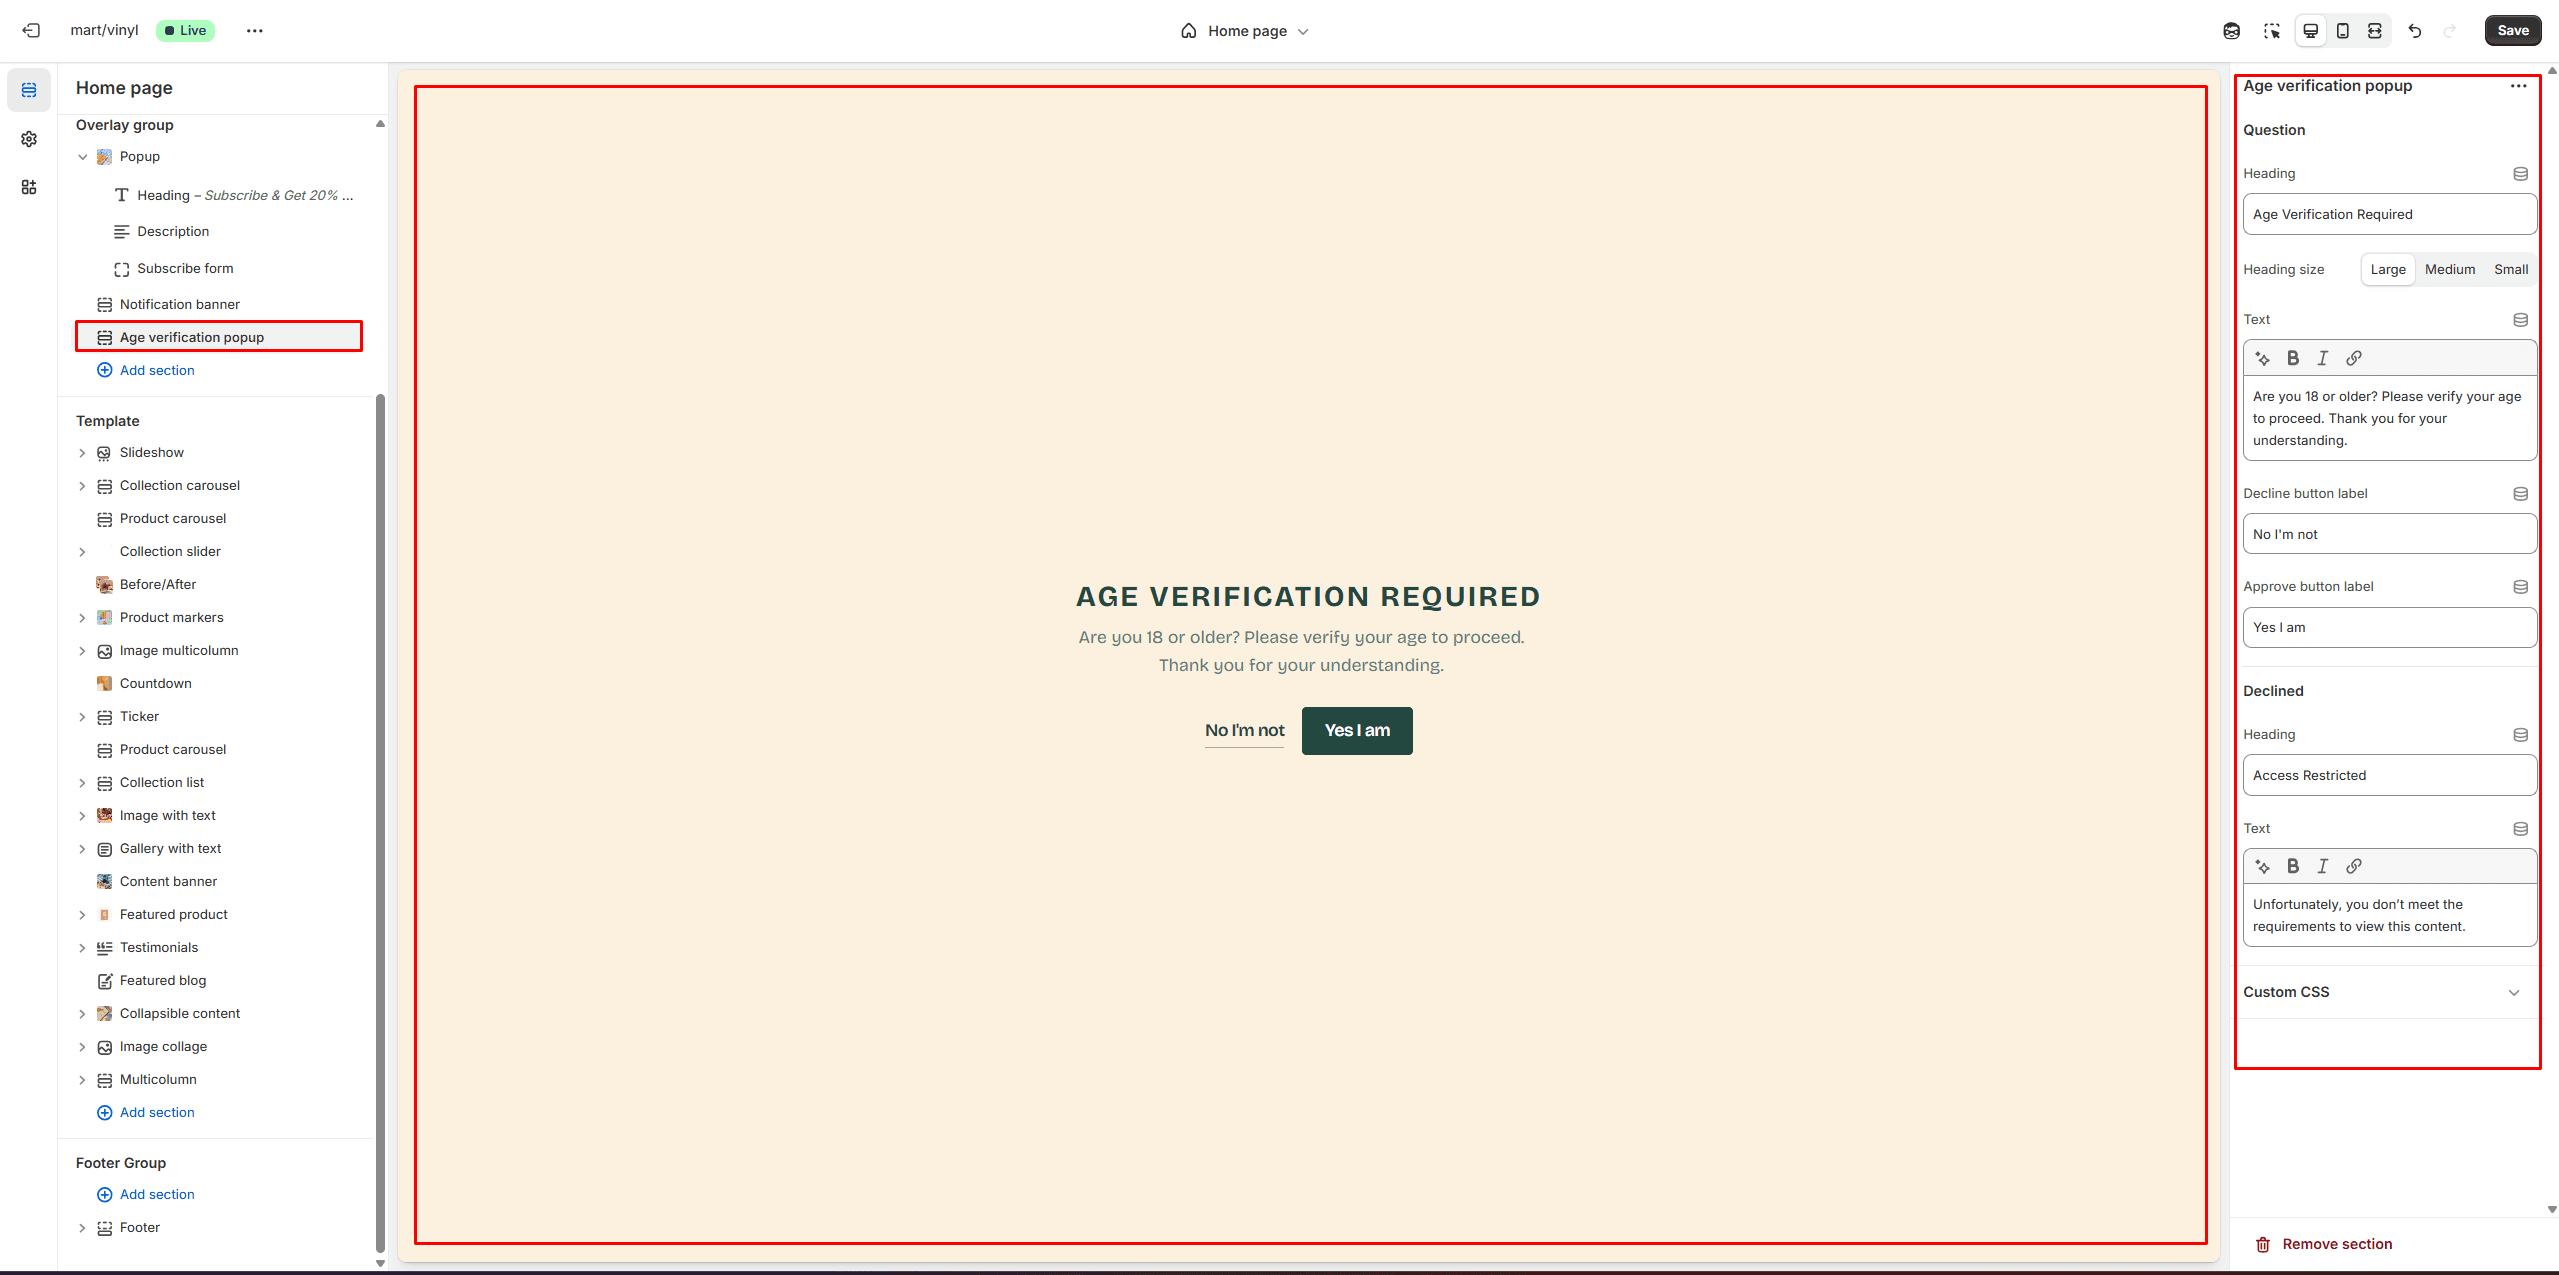The image size is (2559, 1275).
Task: Expand the Slideshow section tree item
Action: tap(82, 453)
